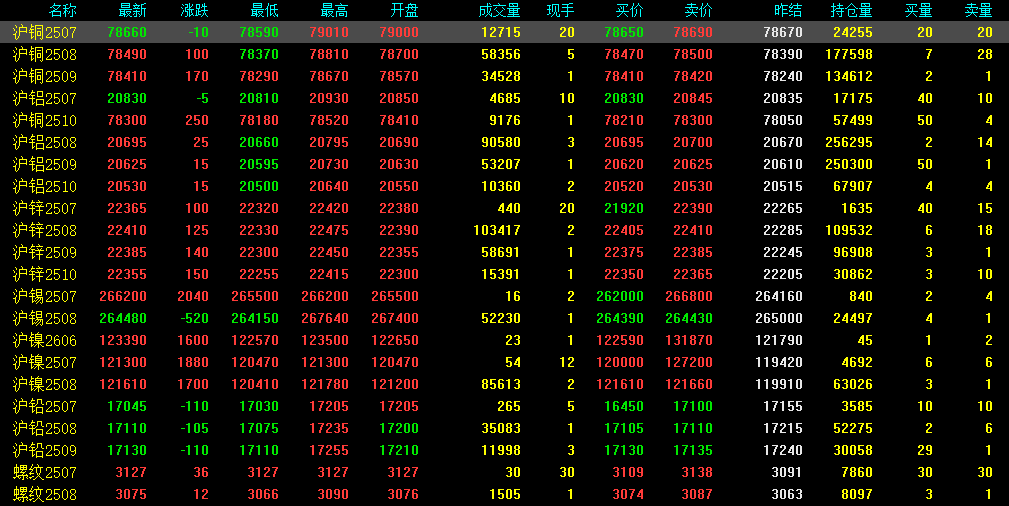Click previous settle 22265 for 沪锌2507
This screenshot has width=1009, height=506.
782,208
